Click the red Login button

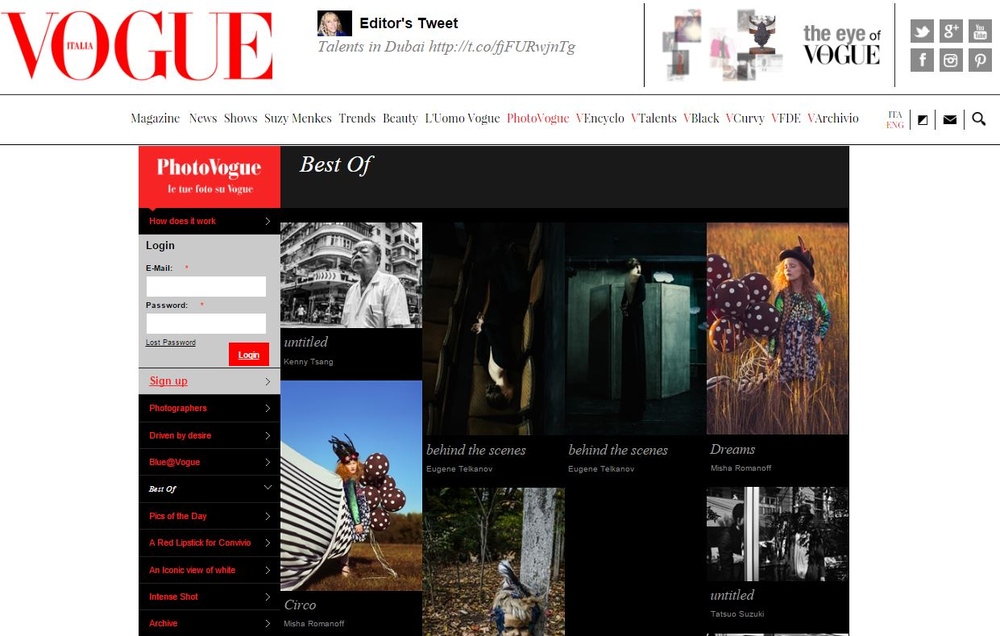click(249, 355)
